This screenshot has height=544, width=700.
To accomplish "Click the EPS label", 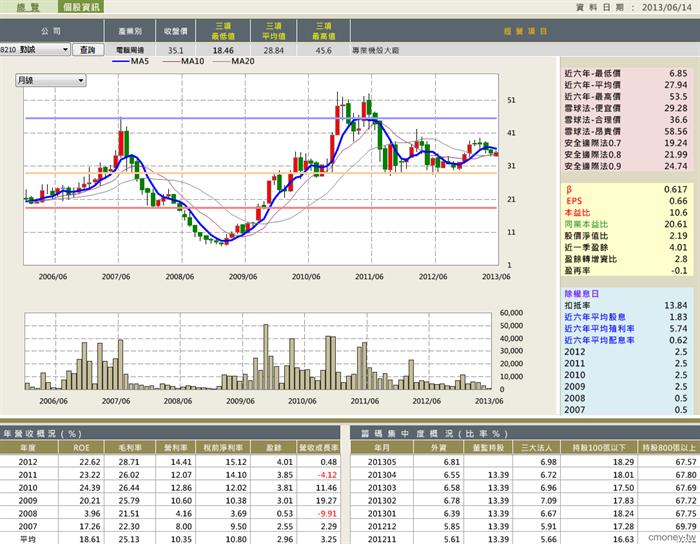I will point(574,201).
